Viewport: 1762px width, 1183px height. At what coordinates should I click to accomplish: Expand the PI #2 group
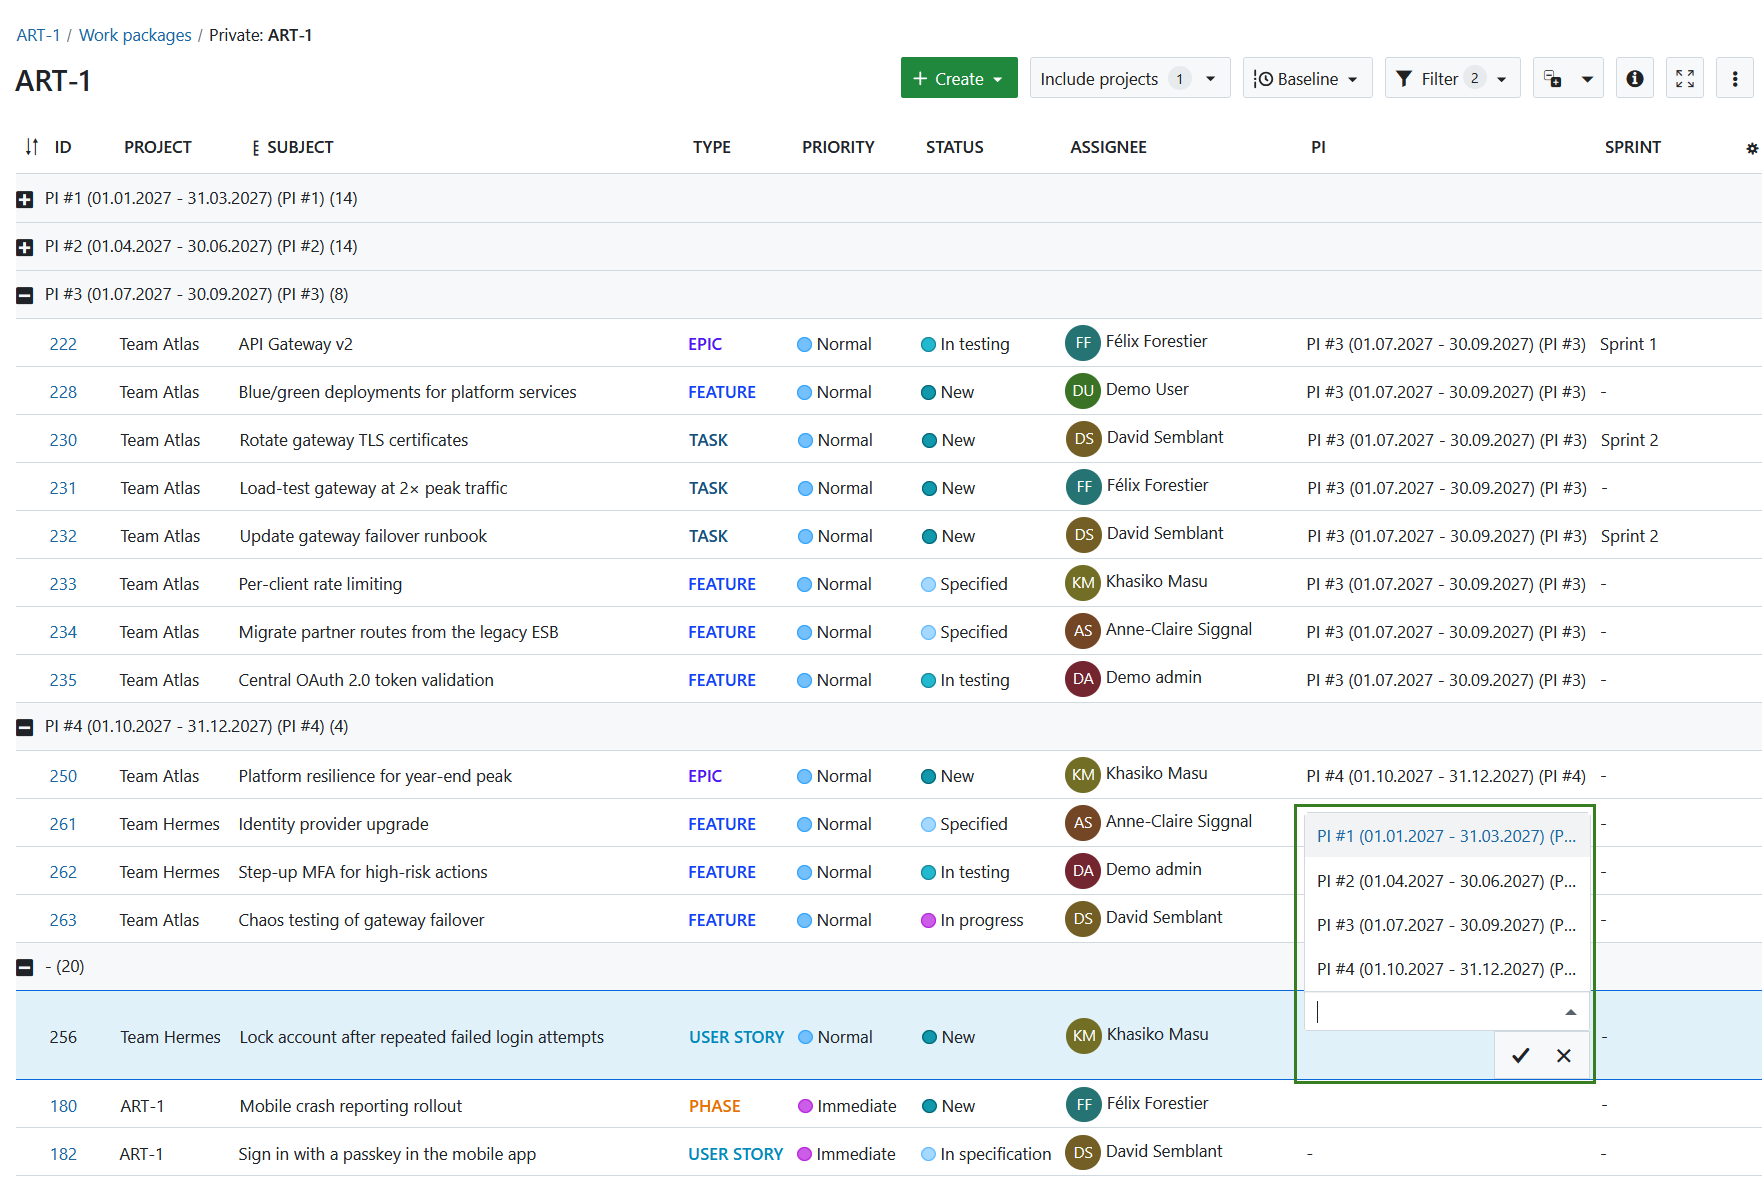(25, 247)
